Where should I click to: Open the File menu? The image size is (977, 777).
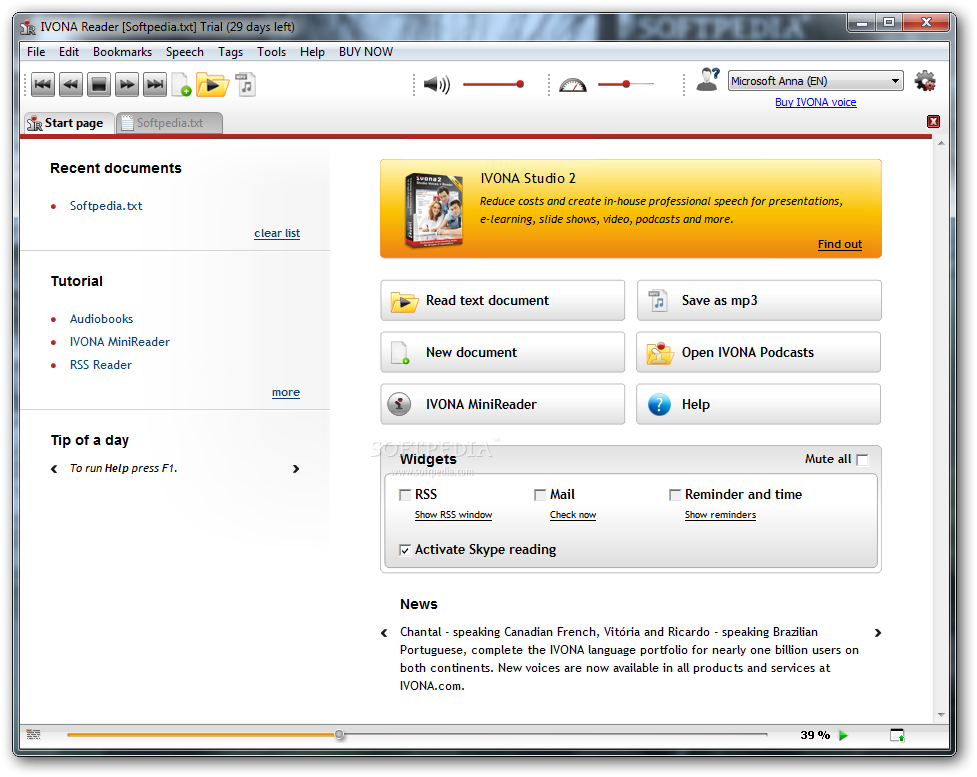click(36, 52)
